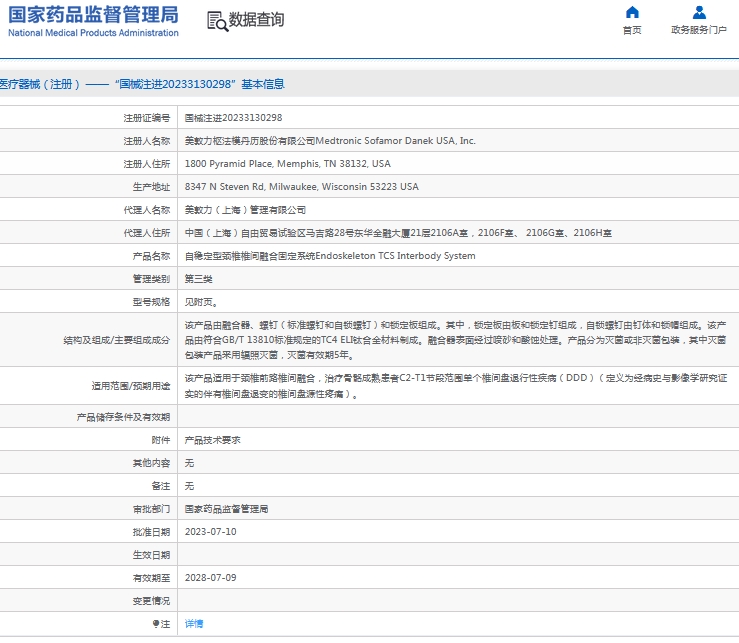The height and width of the screenshot is (643, 739).
Task: Click the 变更情况 row label
Action: pyautogui.click(x=151, y=602)
